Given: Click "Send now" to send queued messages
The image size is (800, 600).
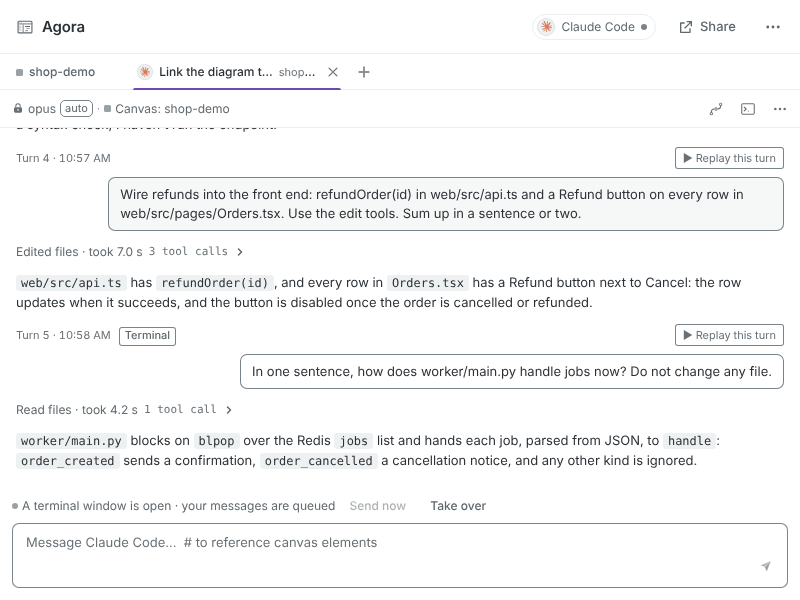Looking at the screenshot, I should (378, 506).
